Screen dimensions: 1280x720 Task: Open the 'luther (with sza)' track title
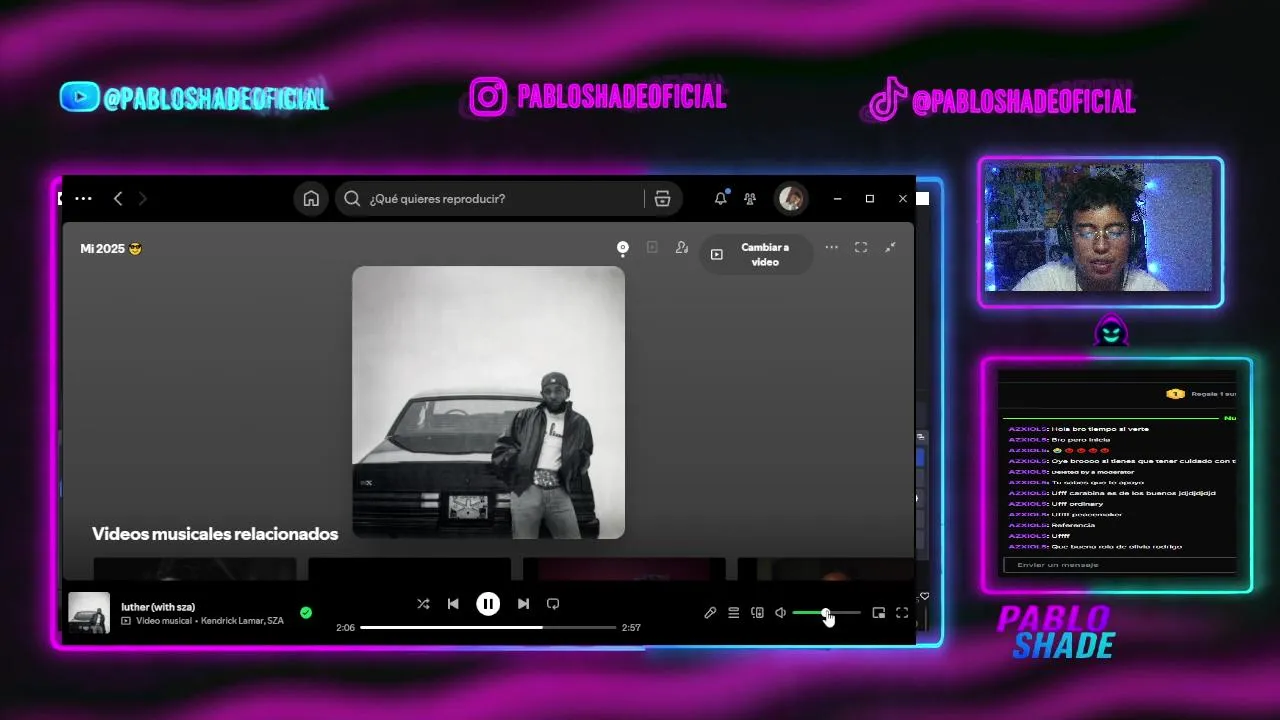click(x=158, y=607)
